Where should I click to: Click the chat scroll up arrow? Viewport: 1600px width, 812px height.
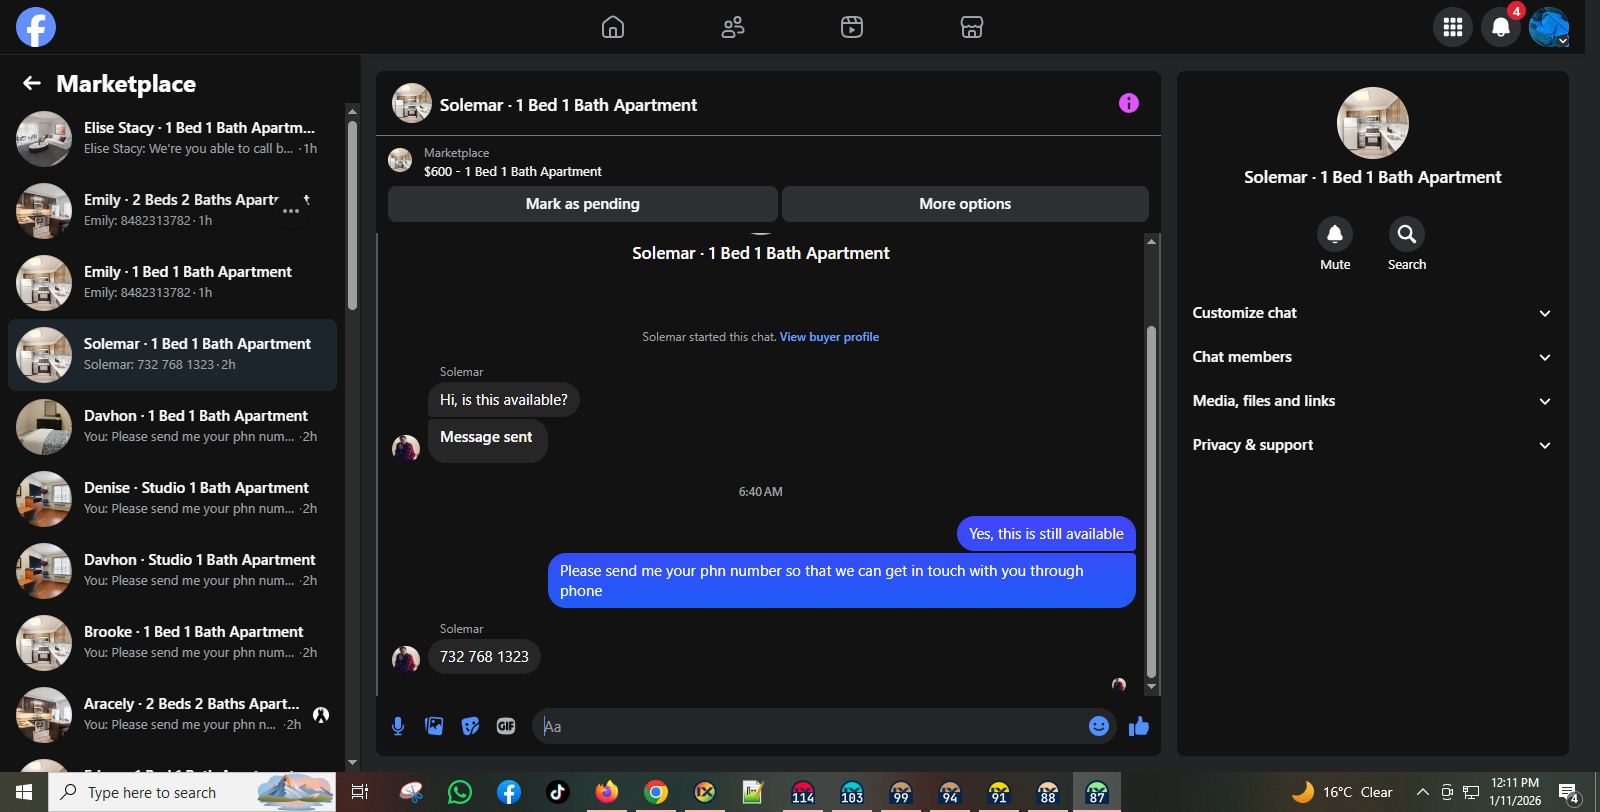point(1151,241)
